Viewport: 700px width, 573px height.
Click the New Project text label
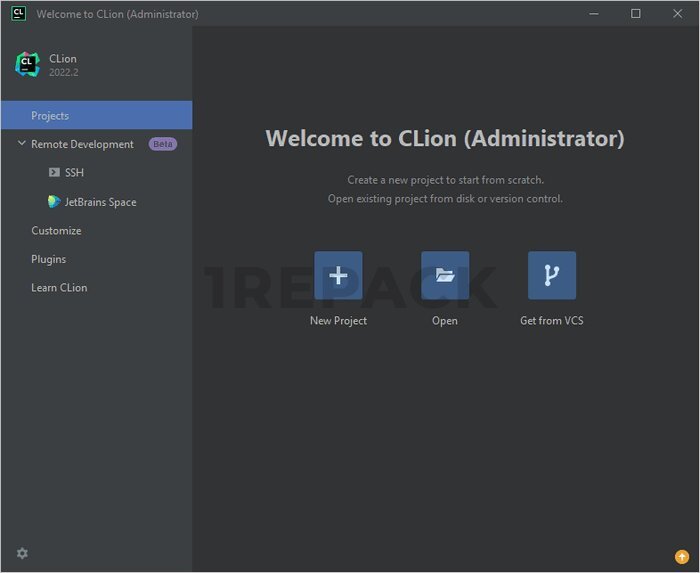click(338, 321)
